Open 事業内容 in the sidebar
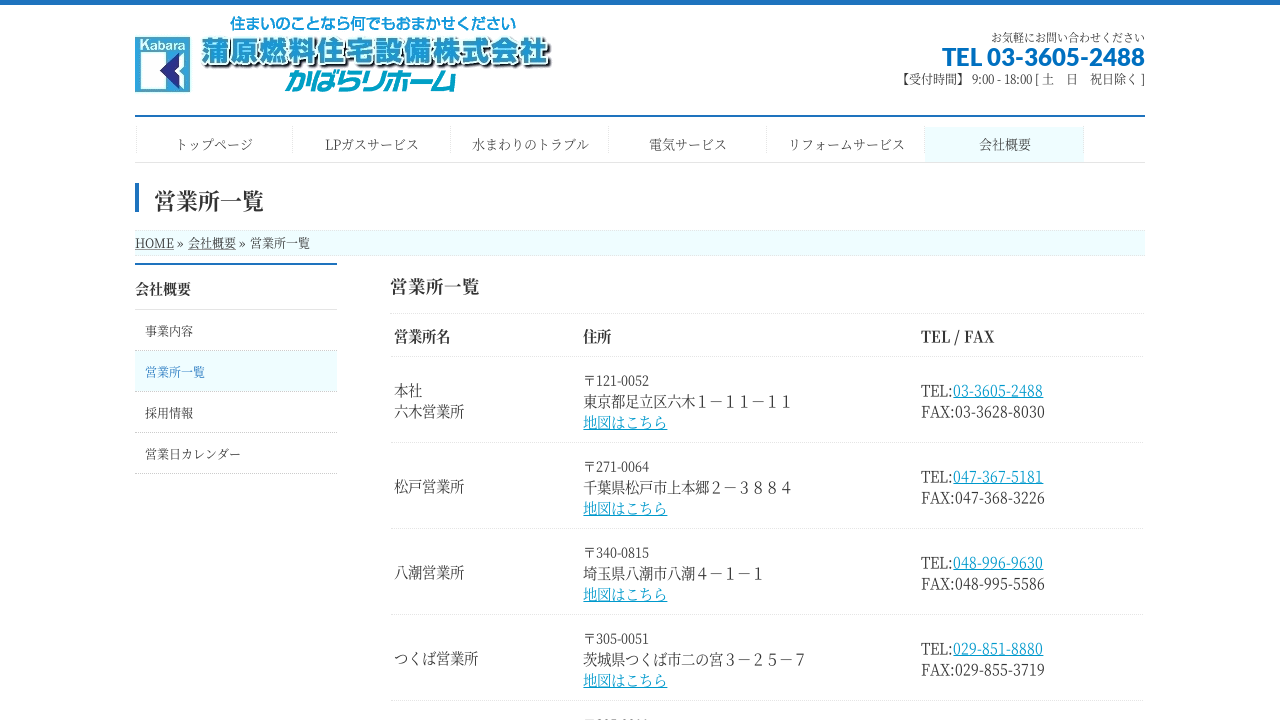The width and height of the screenshot is (1280, 720). pos(169,331)
